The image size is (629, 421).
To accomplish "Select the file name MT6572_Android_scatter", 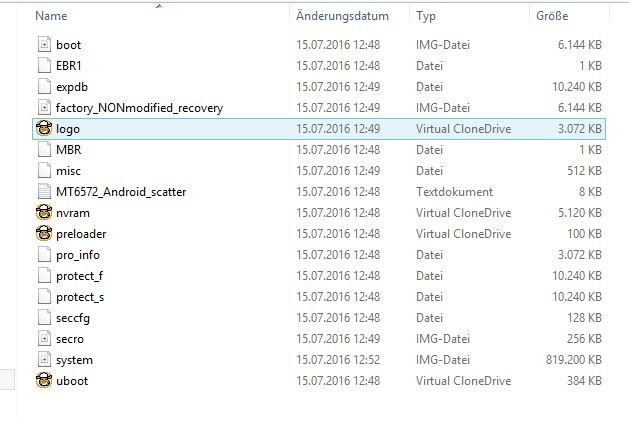I will pyautogui.click(x=121, y=192).
